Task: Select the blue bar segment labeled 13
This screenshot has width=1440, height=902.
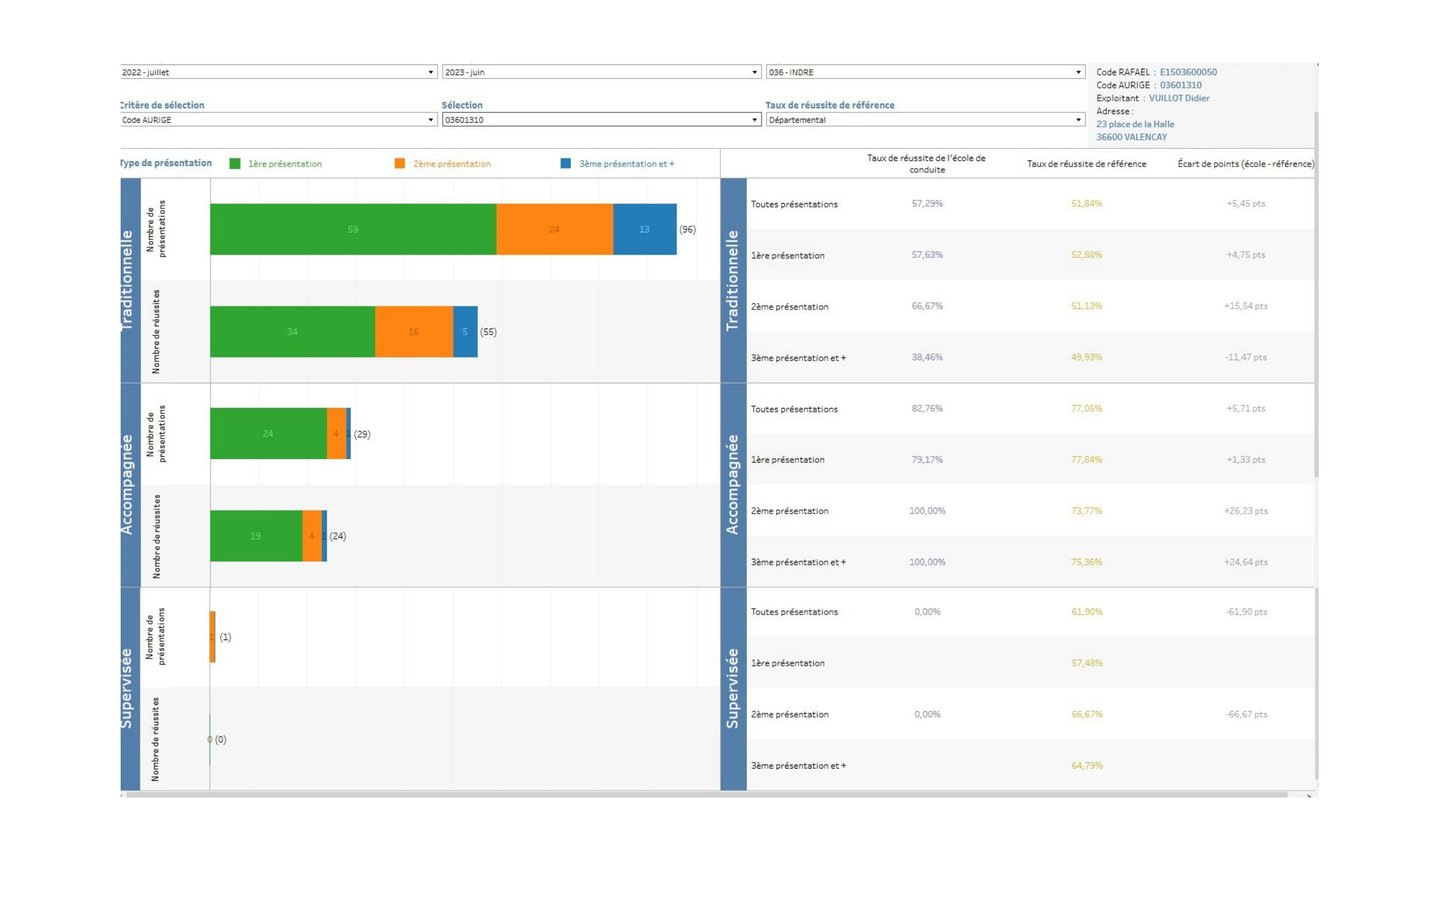Action: tap(645, 229)
